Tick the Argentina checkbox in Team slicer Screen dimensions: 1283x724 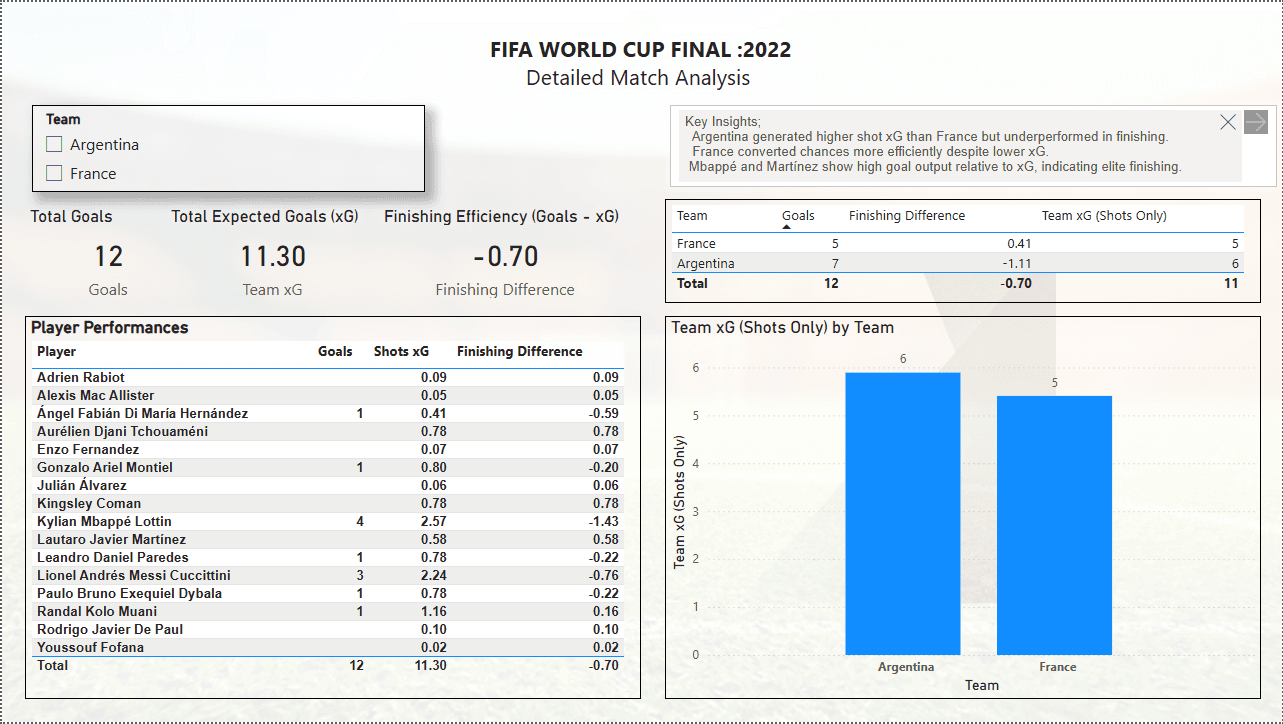(54, 145)
